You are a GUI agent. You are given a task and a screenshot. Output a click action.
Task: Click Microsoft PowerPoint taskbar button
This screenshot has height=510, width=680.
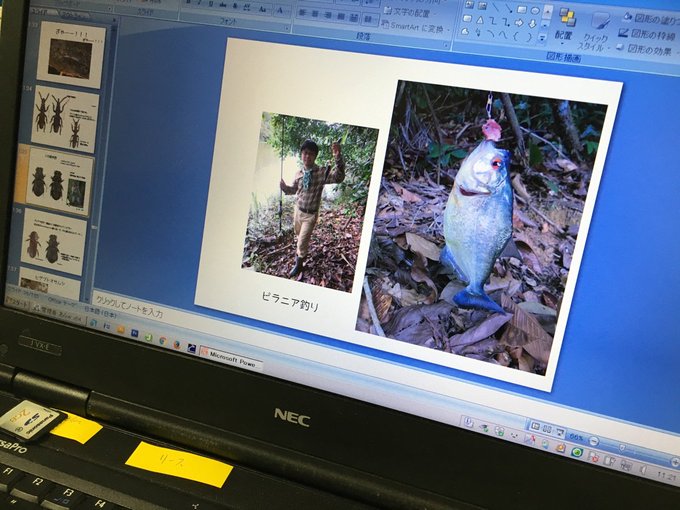(231, 360)
